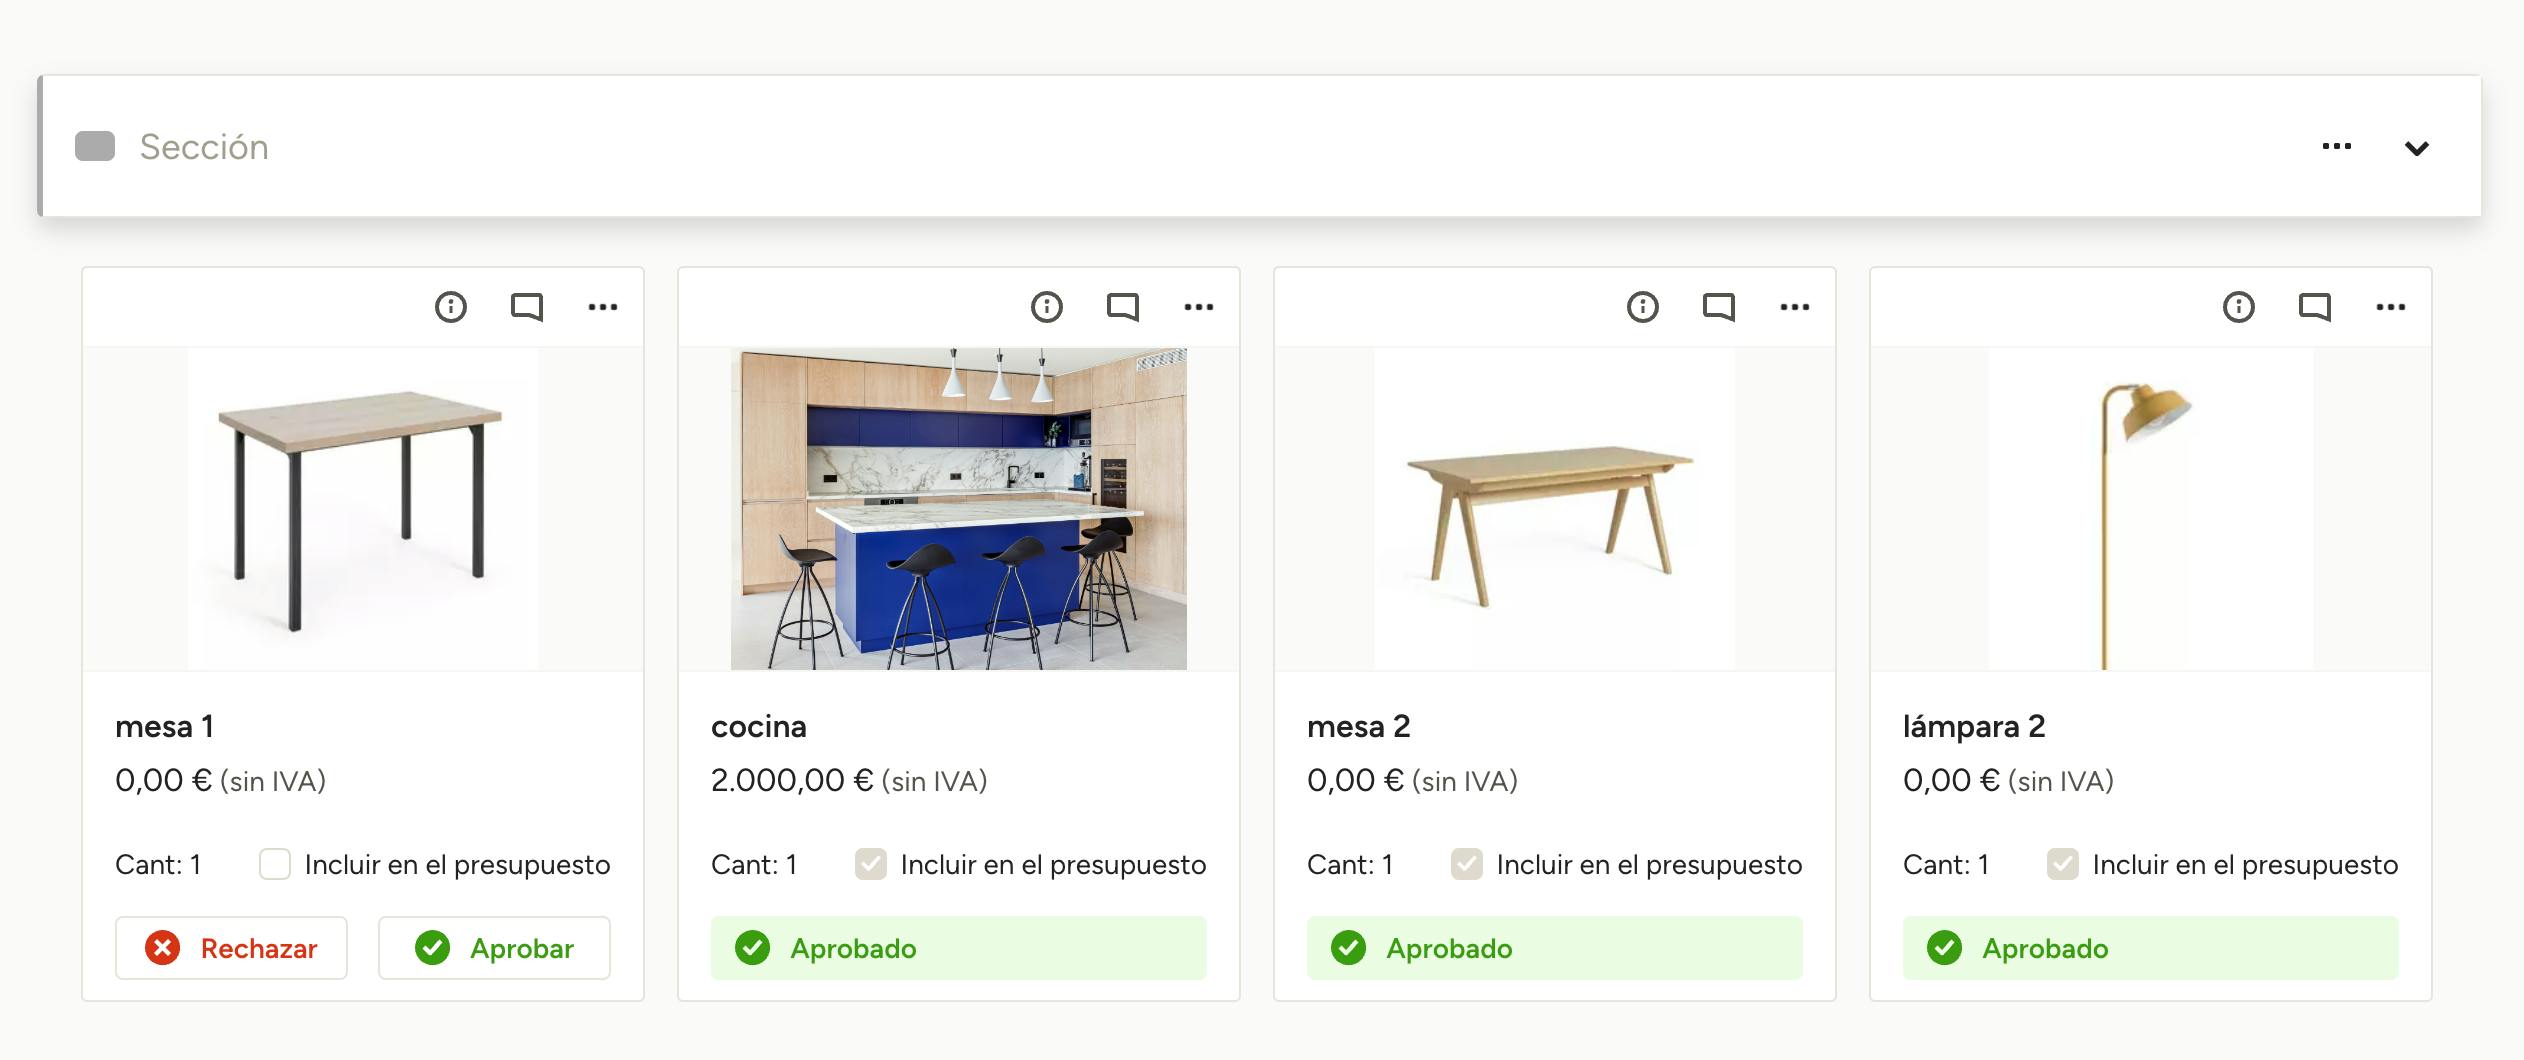2524x1060 pixels.
Task: Click info icon on lámpara 2 card
Action: (2239, 307)
